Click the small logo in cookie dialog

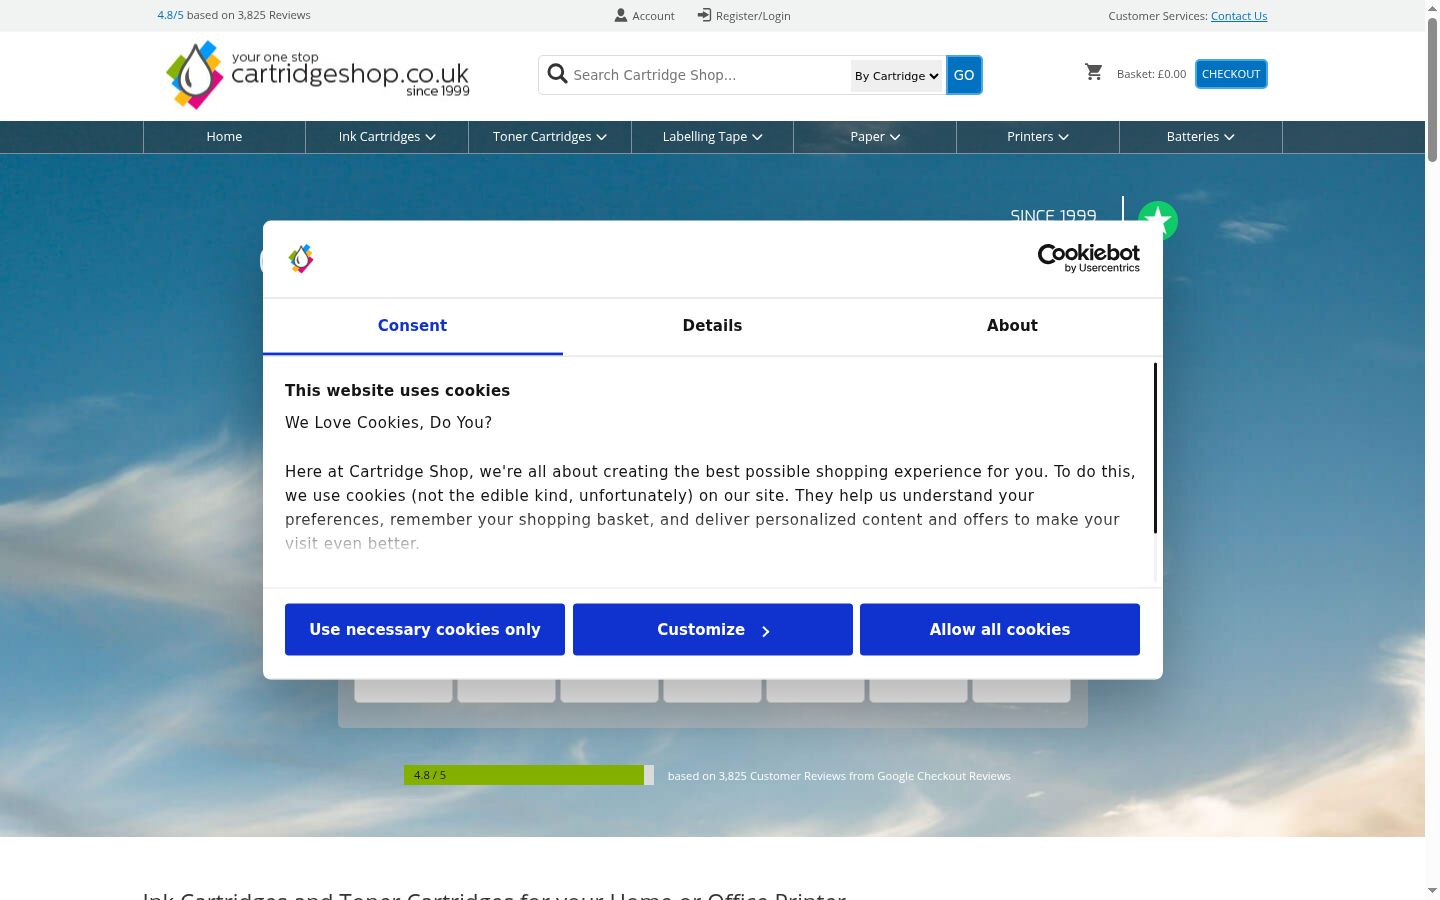tap(301, 259)
